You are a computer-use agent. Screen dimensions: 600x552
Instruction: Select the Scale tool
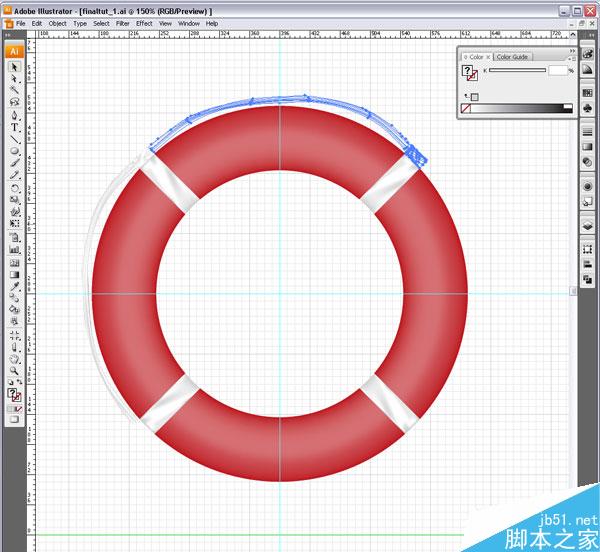tap(14, 200)
